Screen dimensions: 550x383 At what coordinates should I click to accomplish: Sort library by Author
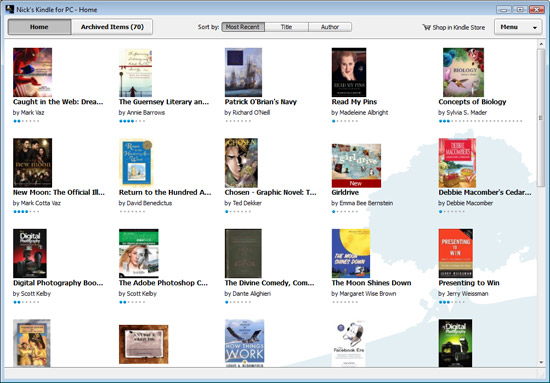(x=330, y=27)
